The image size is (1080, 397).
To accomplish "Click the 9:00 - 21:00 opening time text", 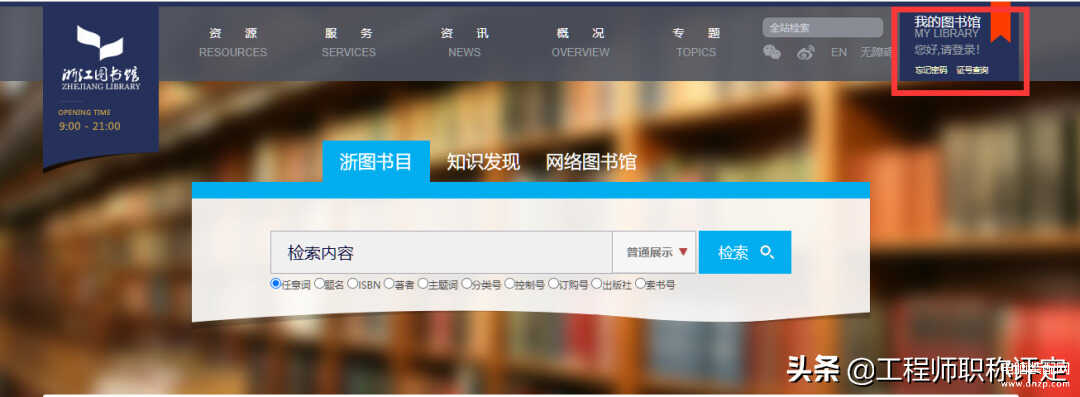I will point(90,126).
